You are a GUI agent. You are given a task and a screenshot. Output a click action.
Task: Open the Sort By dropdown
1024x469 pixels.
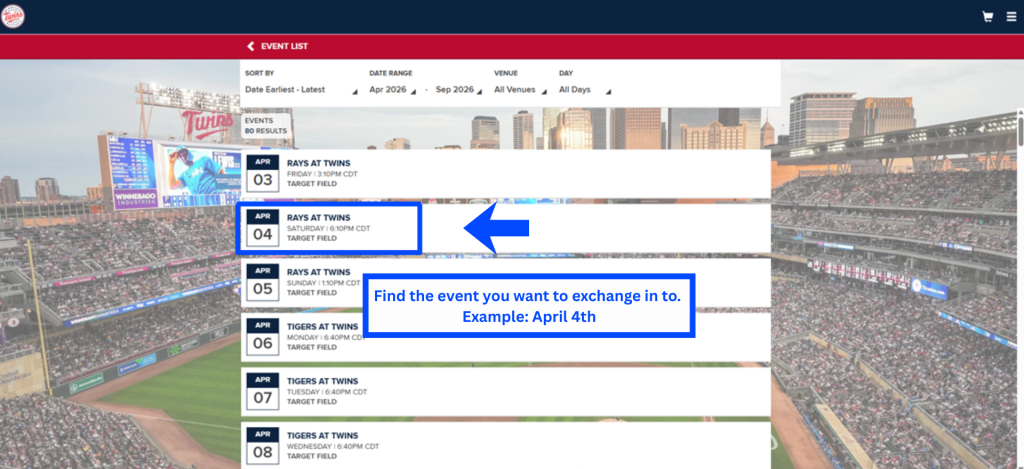(x=302, y=90)
